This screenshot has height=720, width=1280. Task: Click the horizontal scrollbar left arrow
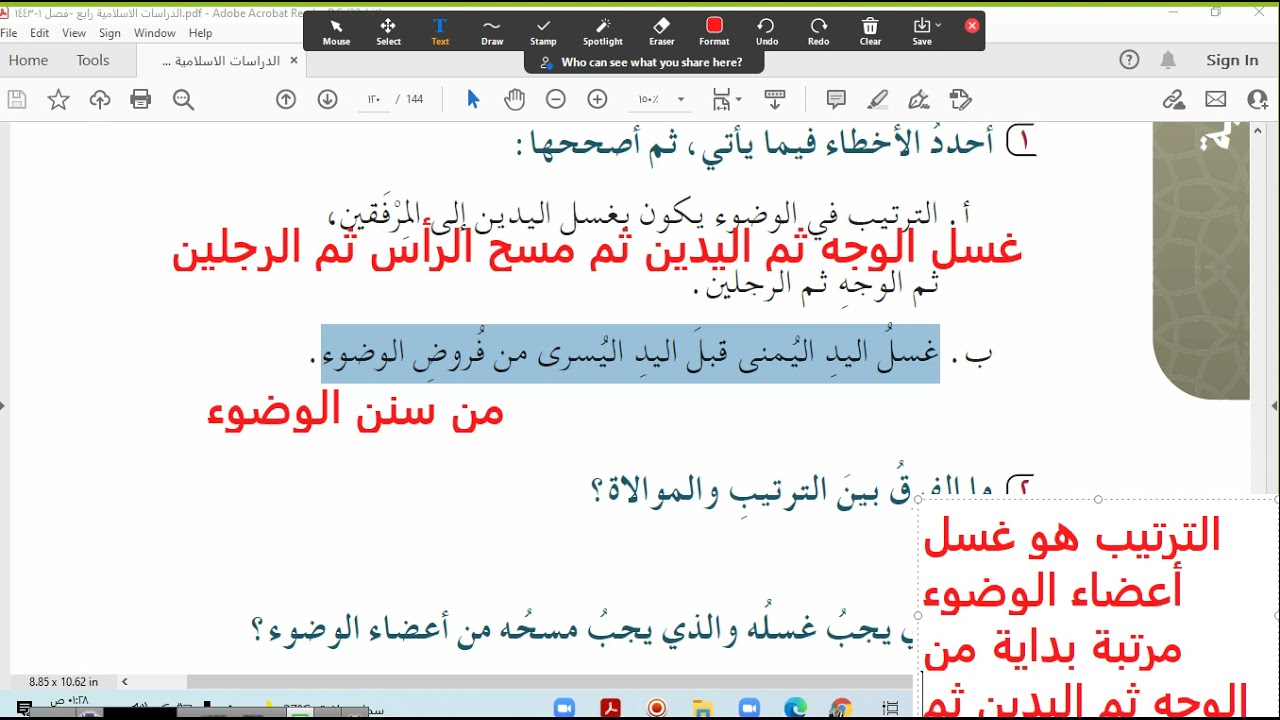click(x=125, y=682)
